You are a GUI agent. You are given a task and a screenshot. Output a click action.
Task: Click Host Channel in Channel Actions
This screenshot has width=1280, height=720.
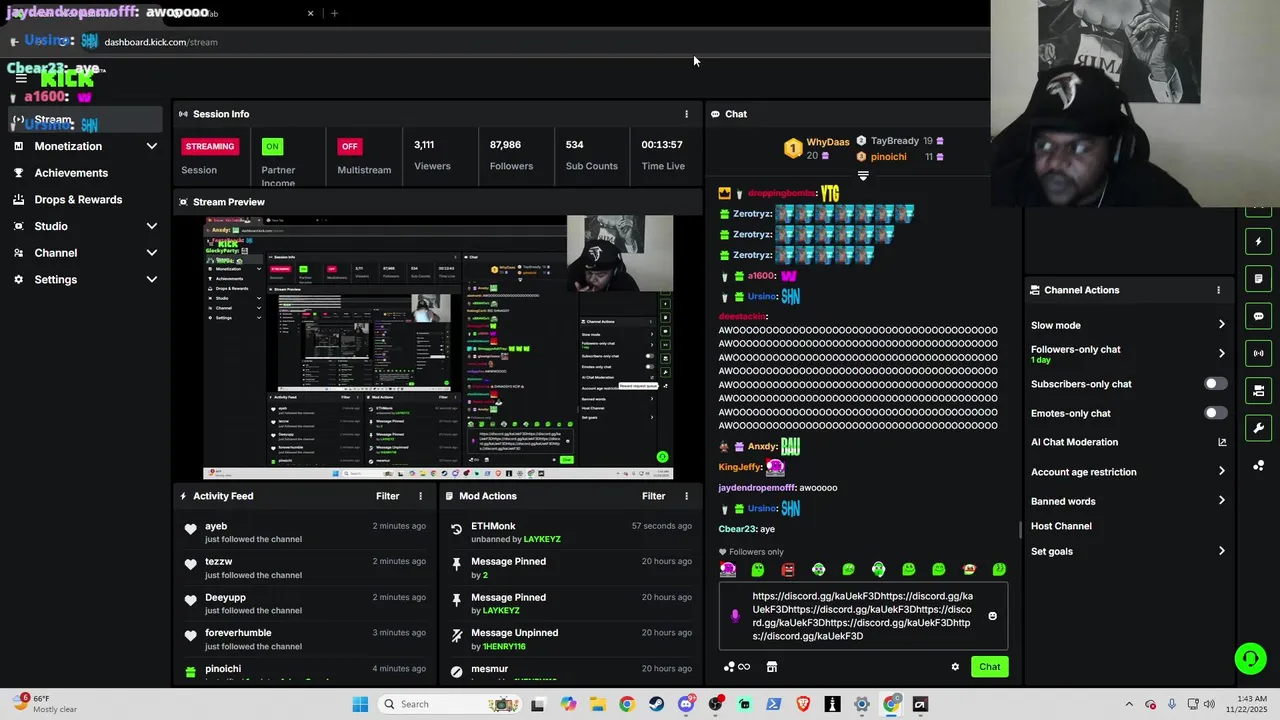click(1061, 526)
